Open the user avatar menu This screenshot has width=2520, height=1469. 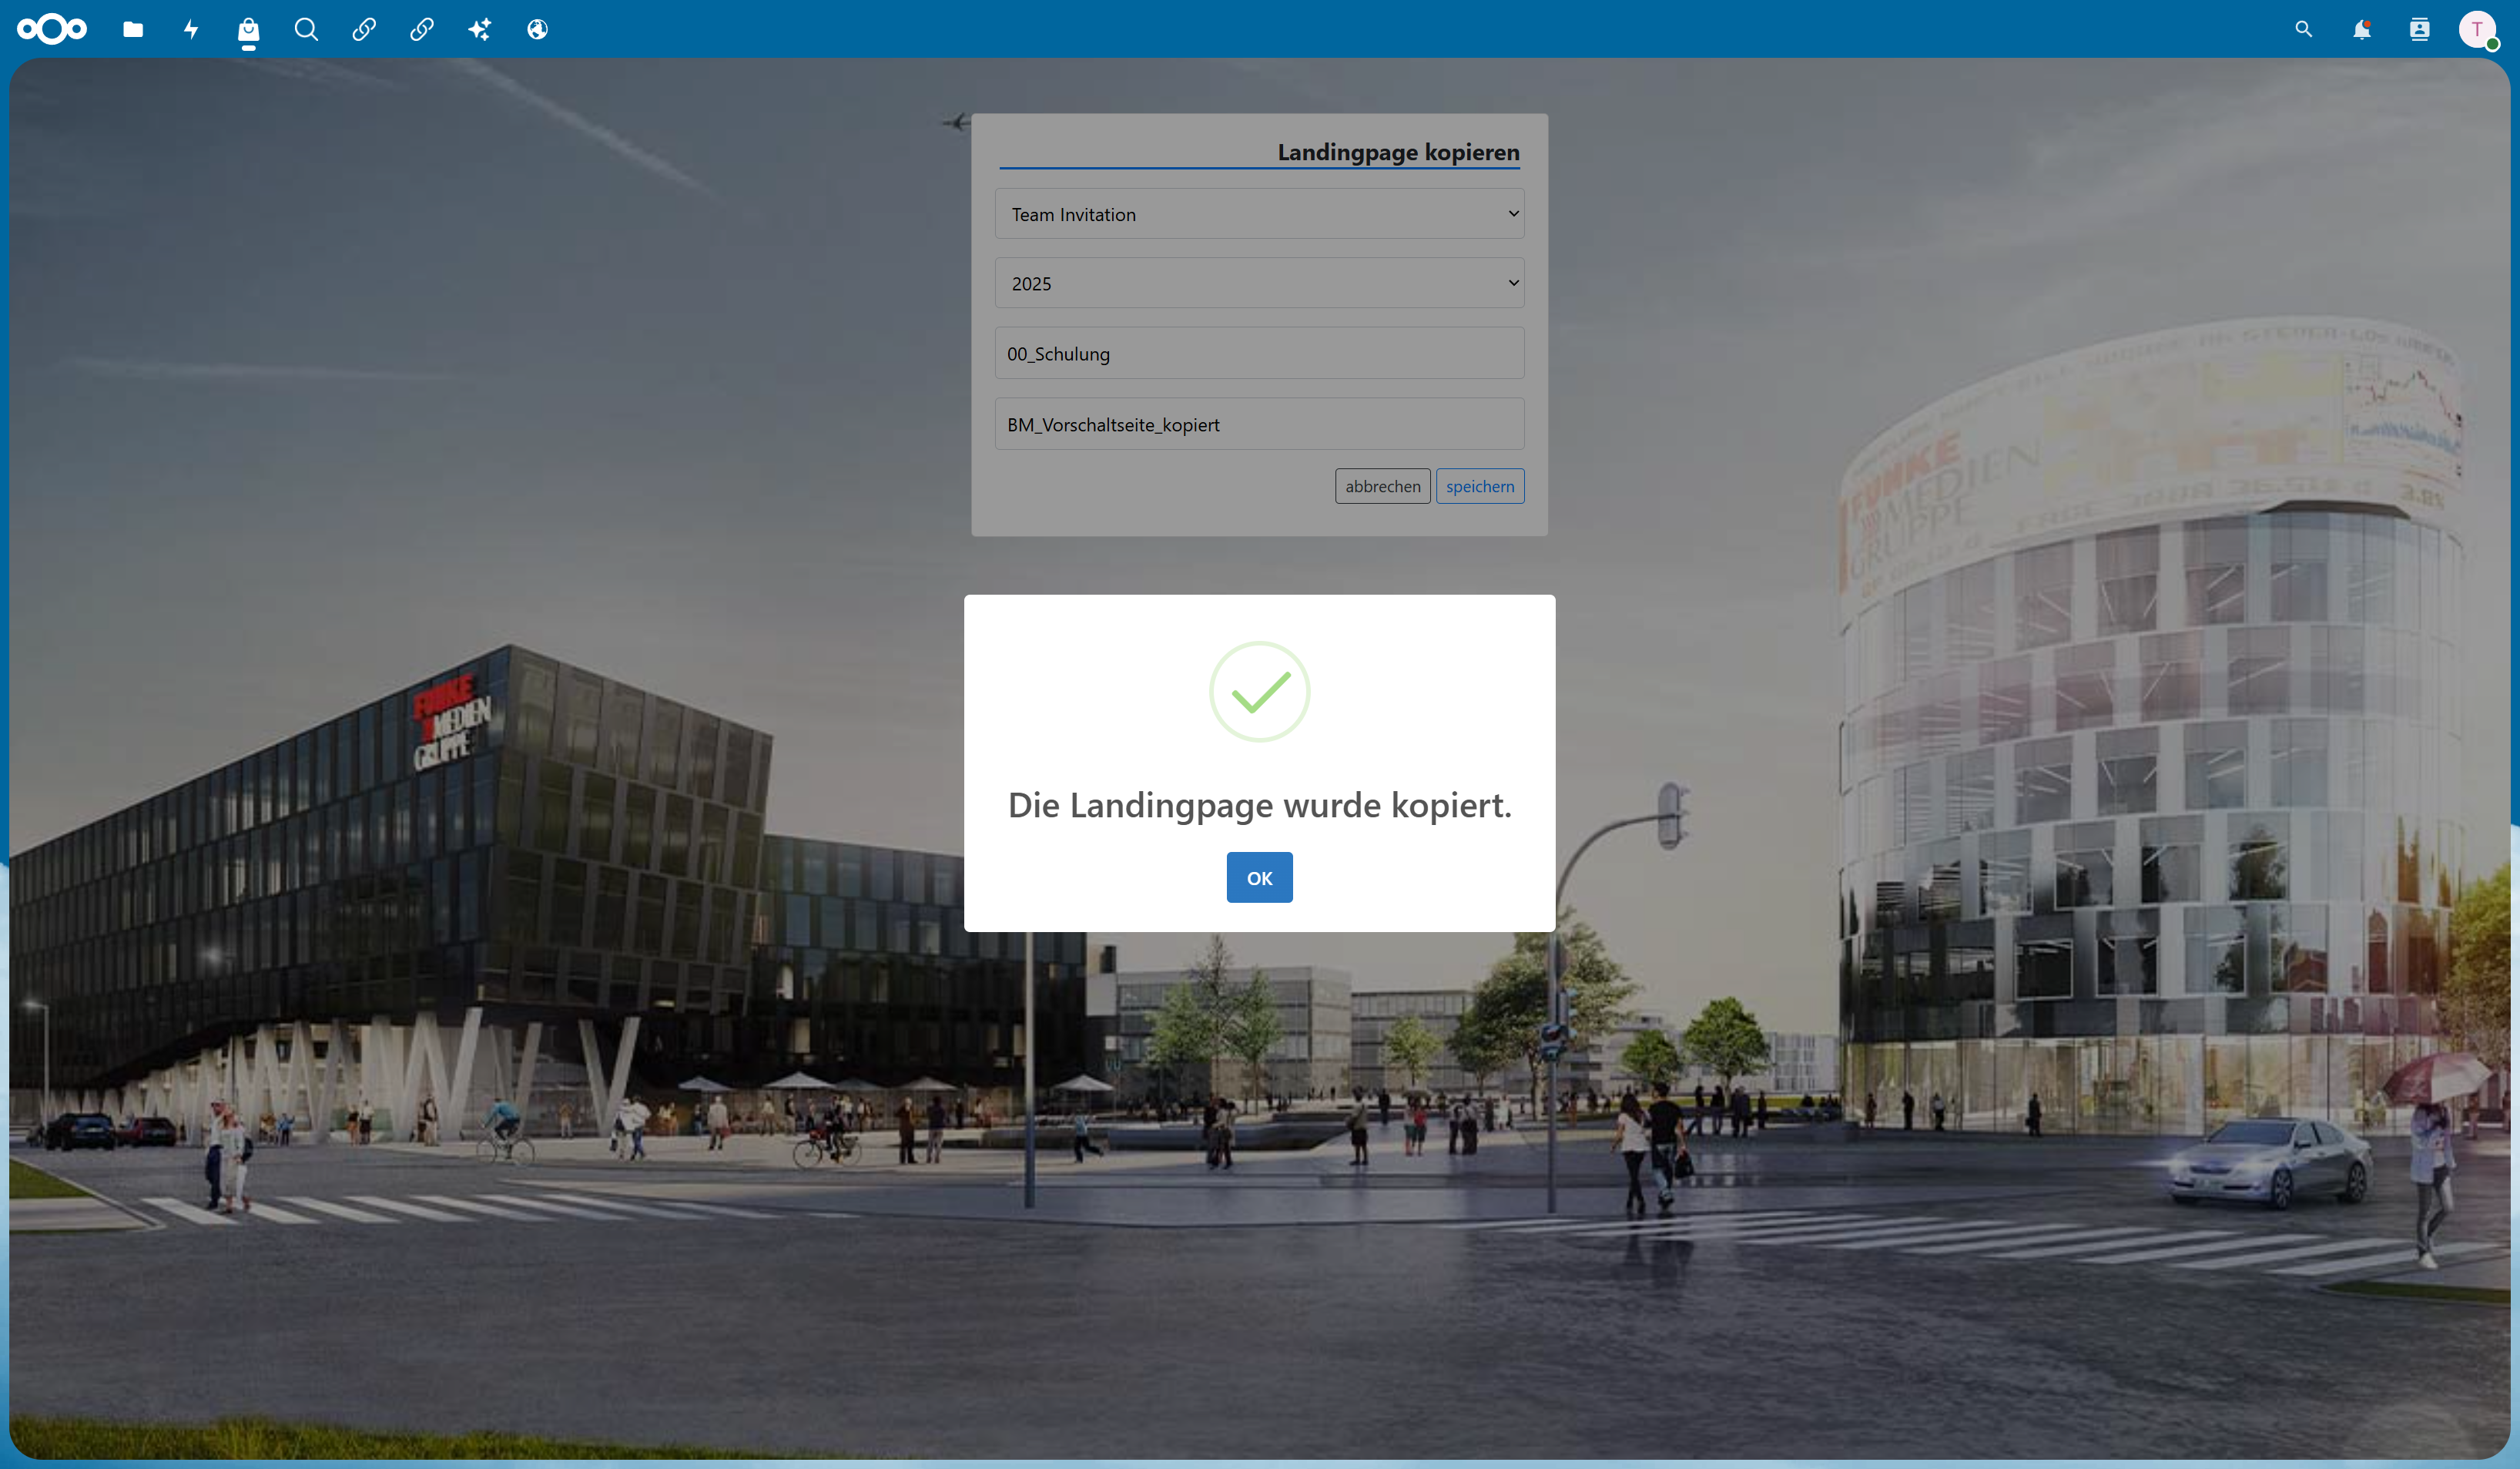[2478, 29]
